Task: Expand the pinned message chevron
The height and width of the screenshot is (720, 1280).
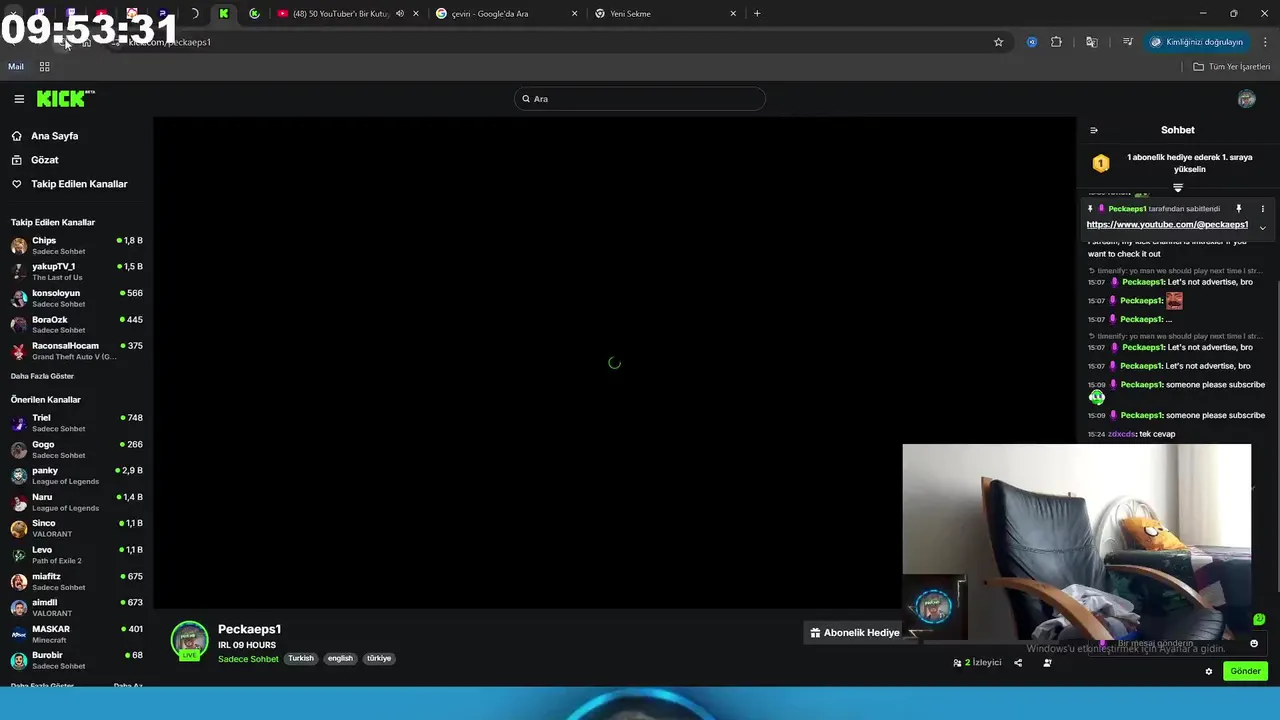Action: tap(1262, 227)
